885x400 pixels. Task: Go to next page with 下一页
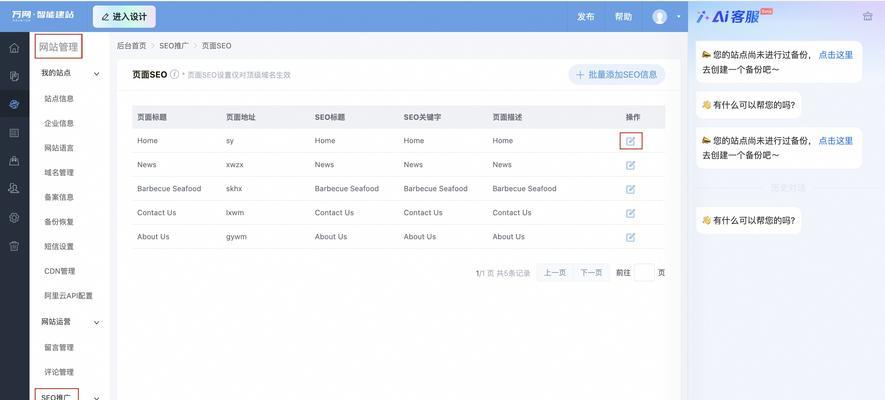pos(592,273)
